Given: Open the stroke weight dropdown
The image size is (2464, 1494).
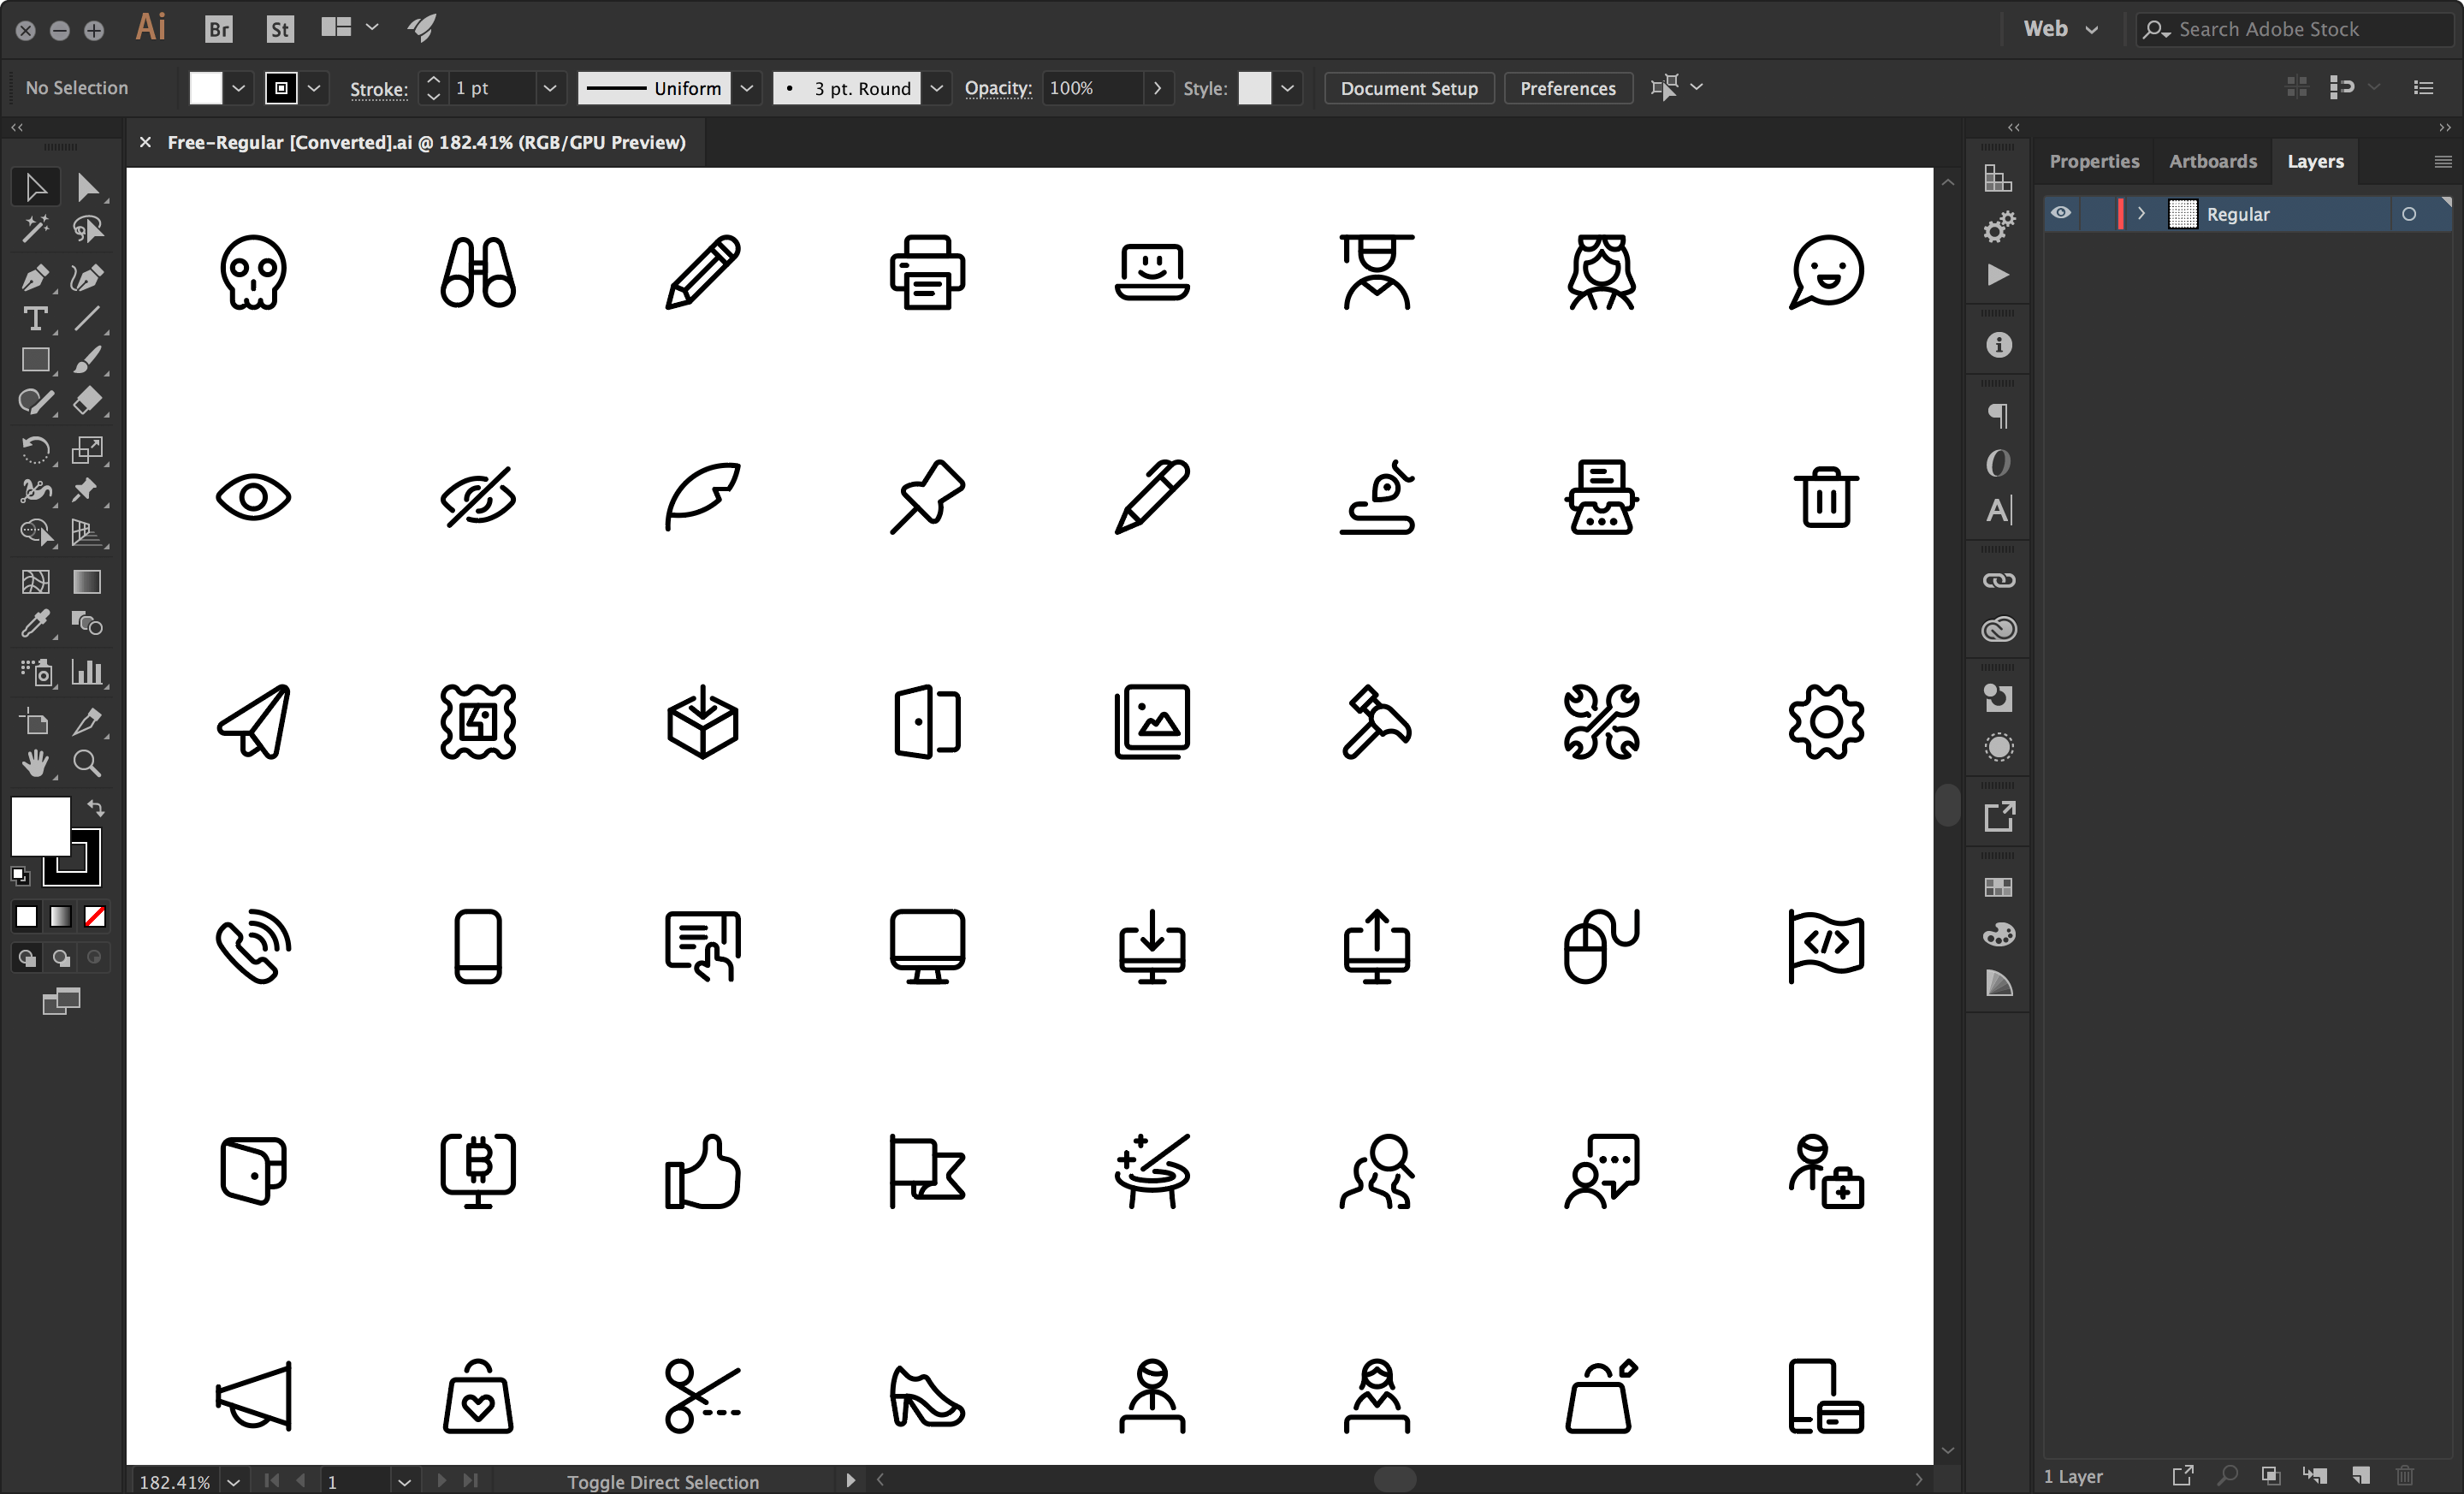Looking at the screenshot, I should tap(550, 88).
